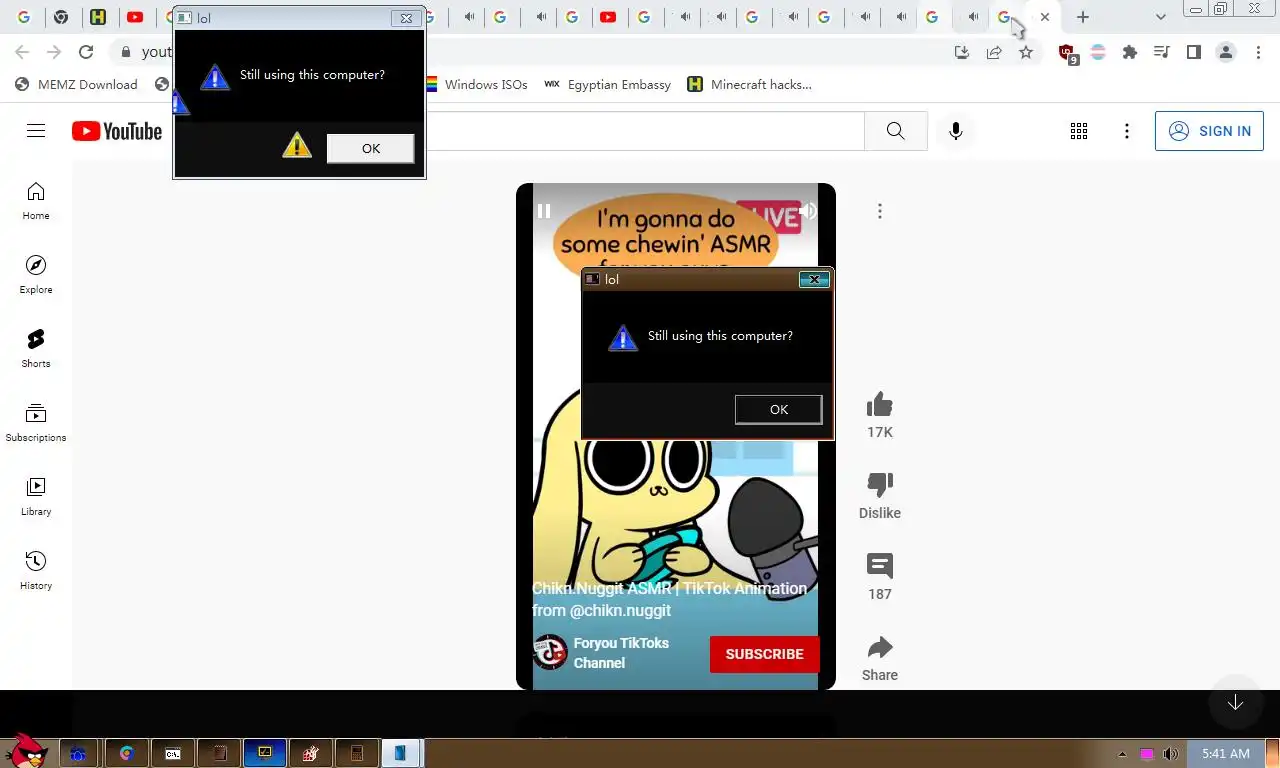Click the install app icon in the address bar
The width and height of the screenshot is (1280, 768).
click(962, 52)
